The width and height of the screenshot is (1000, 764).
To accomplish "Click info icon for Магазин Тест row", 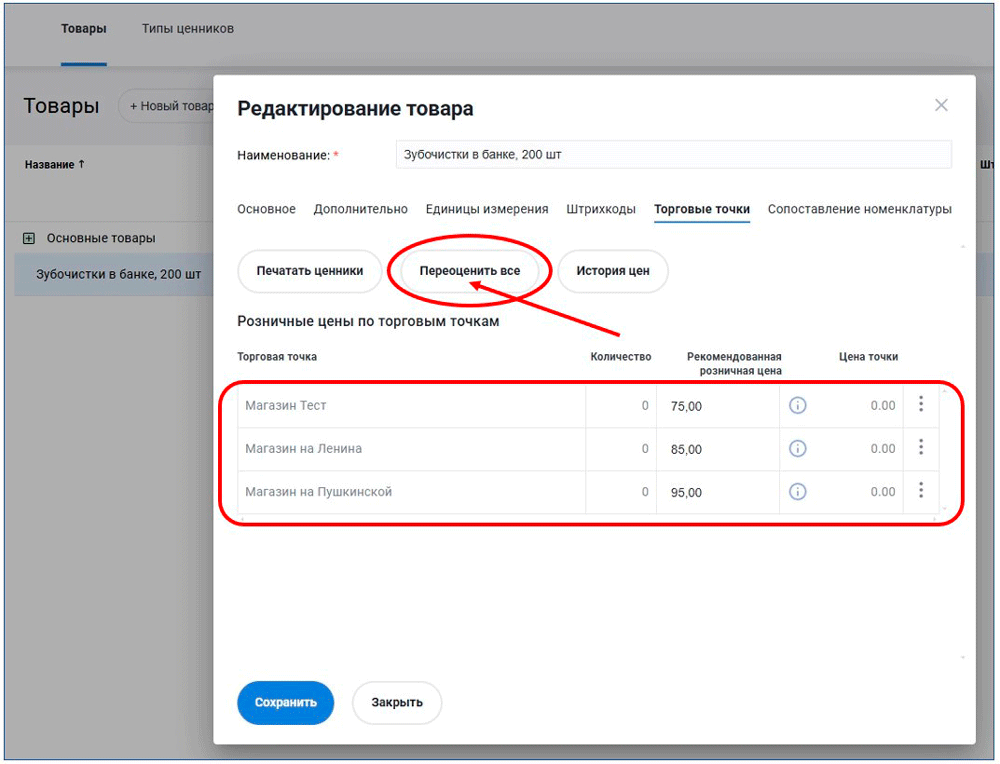I will pos(797,405).
